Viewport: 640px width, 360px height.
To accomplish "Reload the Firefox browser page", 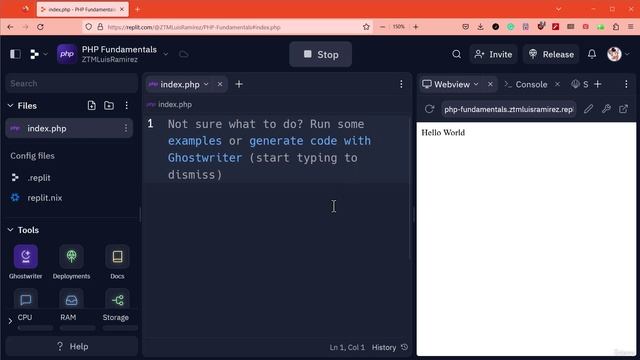I will (x=40, y=27).
